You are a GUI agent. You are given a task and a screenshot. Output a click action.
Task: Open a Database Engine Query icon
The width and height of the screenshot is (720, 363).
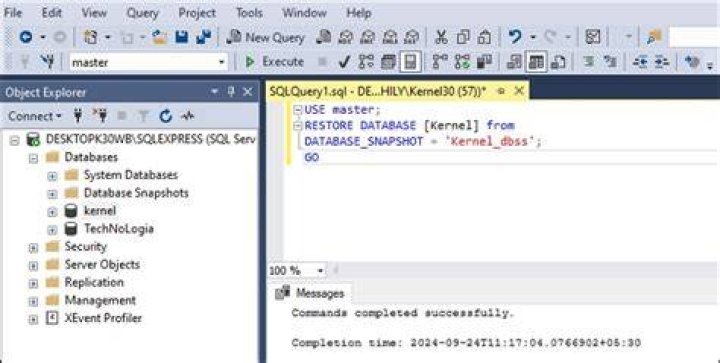pos(324,37)
